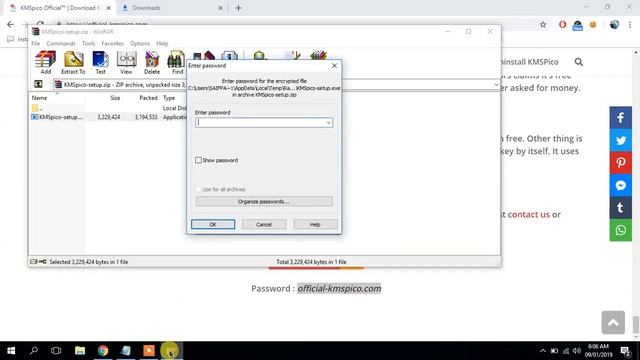The height and width of the screenshot is (360, 640).
Task: Close the Downloads tab in Chrome
Action: (220, 8)
